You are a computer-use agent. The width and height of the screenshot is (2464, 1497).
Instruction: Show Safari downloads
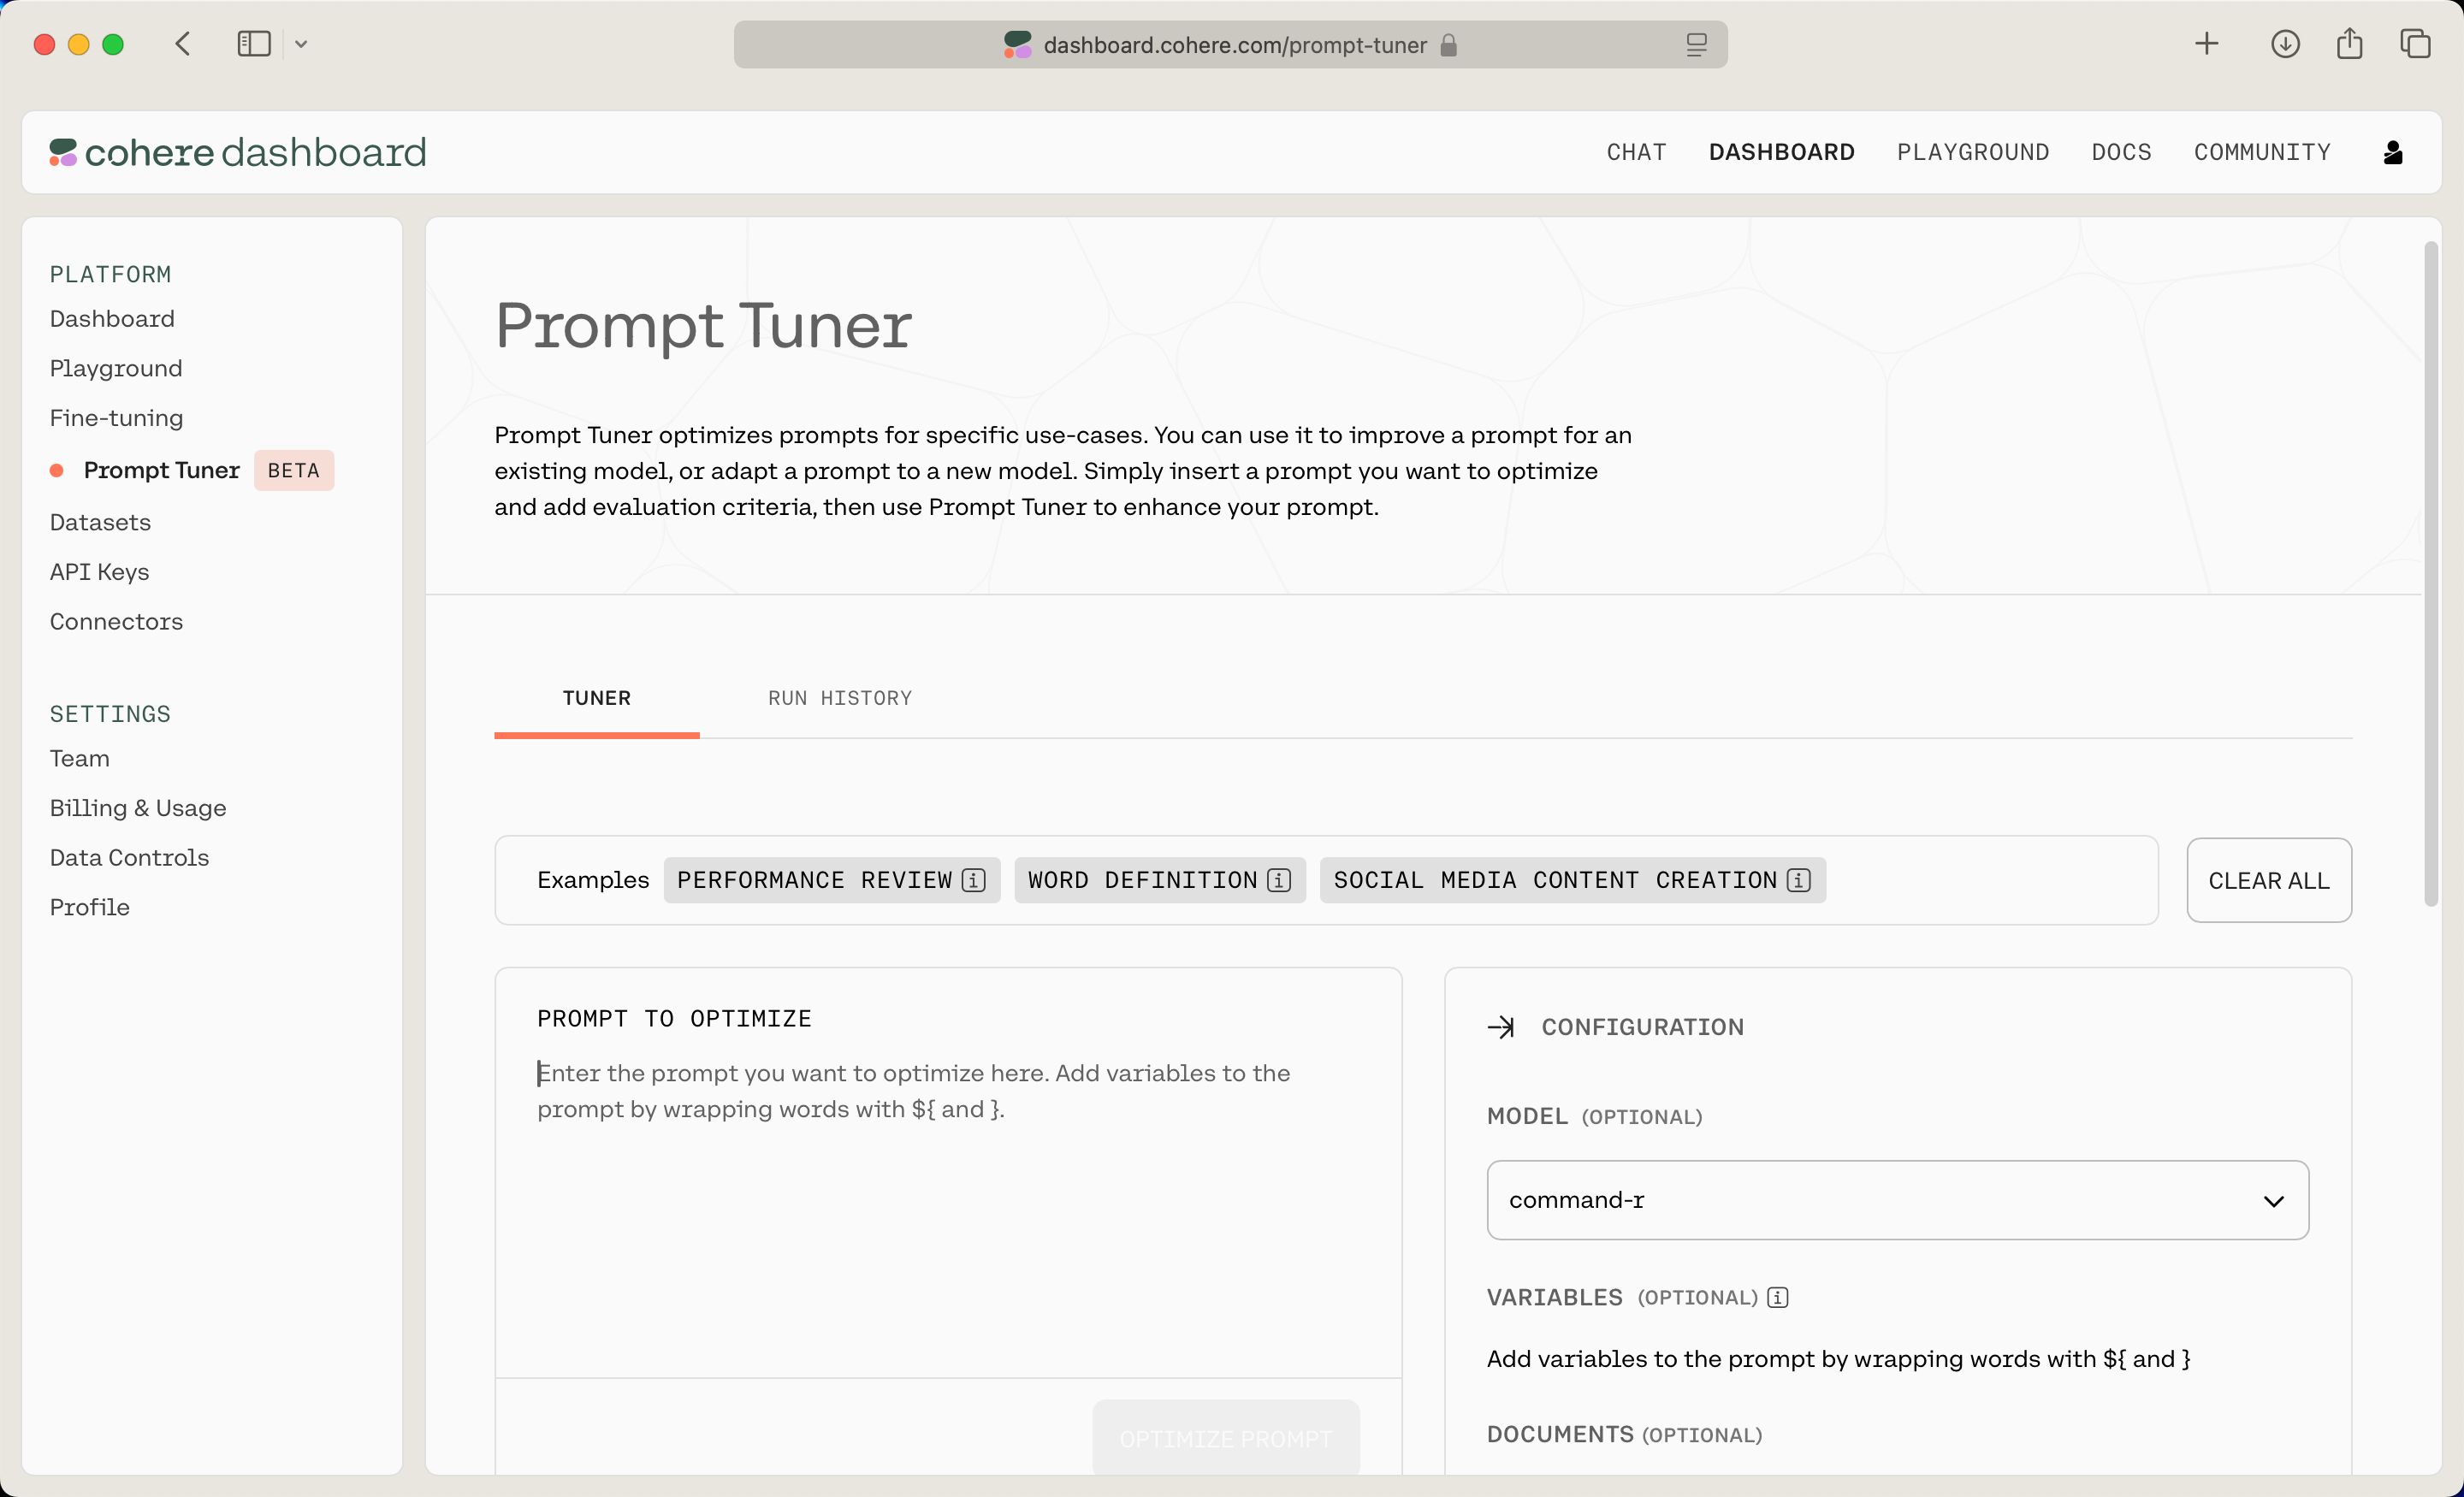(x=2285, y=44)
